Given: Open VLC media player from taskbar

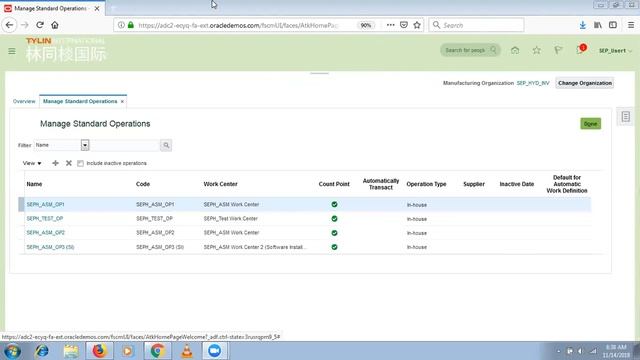Looking at the screenshot, I should pos(187,351).
